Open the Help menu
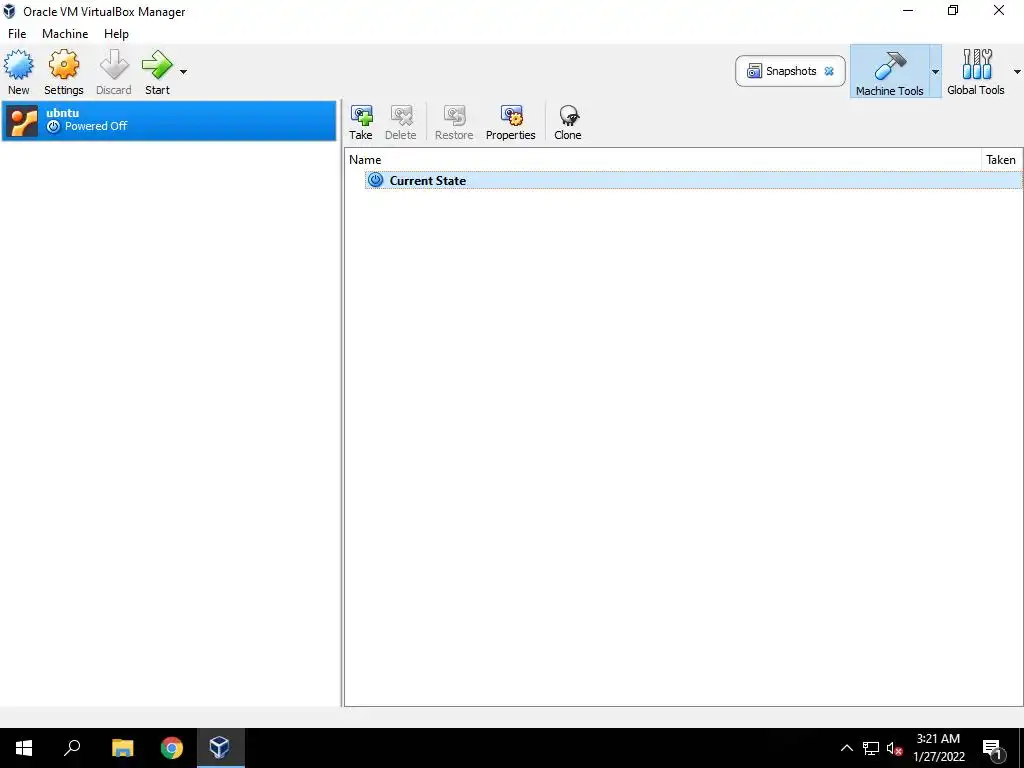Image resolution: width=1024 pixels, height=768 pixels. (x=116, y=34)
